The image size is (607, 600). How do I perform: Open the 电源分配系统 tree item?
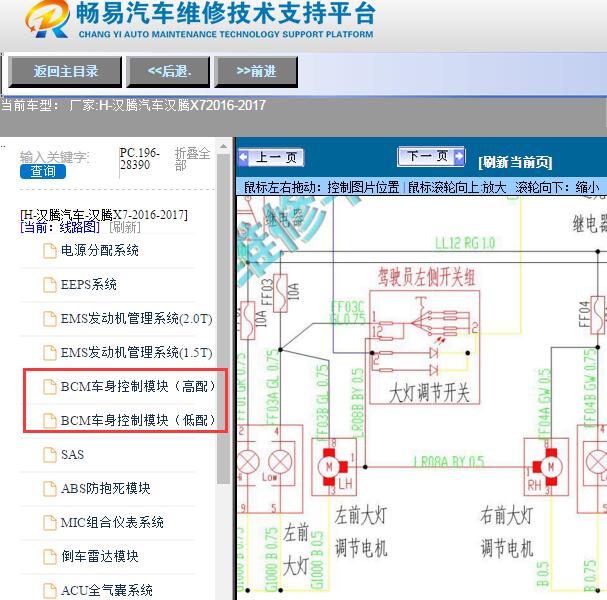99,250
